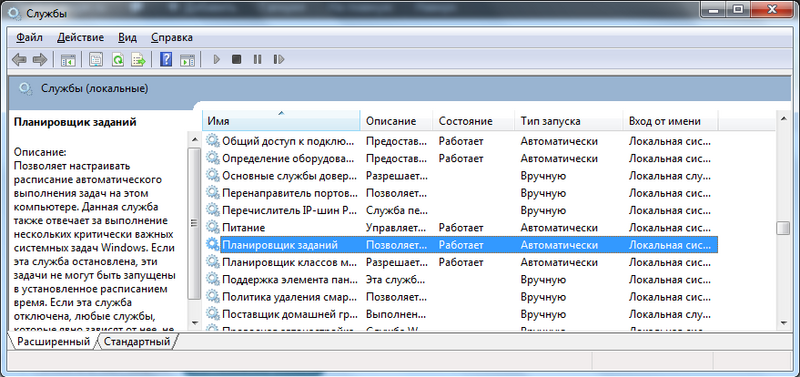Select the Политика удаления смарт-карт service name
Screen dimensions: 800x377
(x=289, y=297)
